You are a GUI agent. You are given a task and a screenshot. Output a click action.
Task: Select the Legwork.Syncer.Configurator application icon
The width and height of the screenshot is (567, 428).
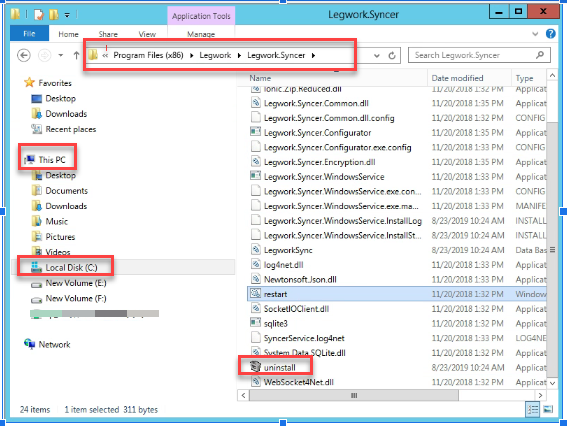255,132
